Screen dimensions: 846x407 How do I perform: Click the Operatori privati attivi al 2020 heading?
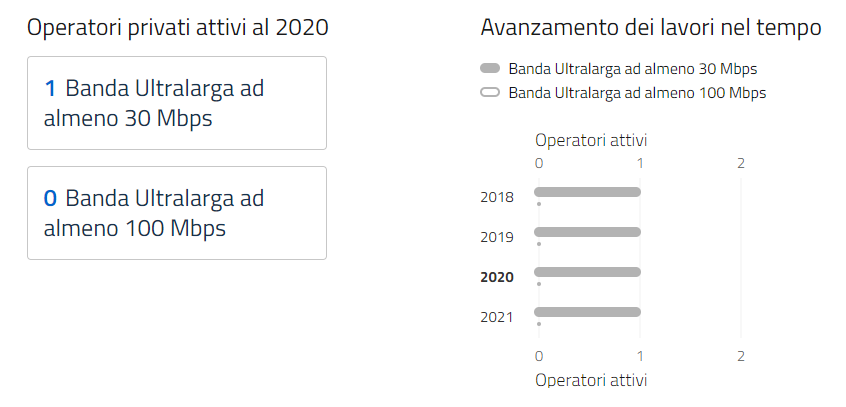(178, 28)
